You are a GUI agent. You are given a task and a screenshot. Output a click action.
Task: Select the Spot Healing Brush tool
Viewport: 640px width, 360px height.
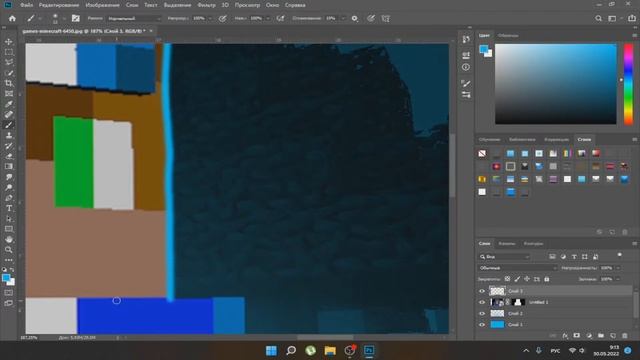point(9,114)
